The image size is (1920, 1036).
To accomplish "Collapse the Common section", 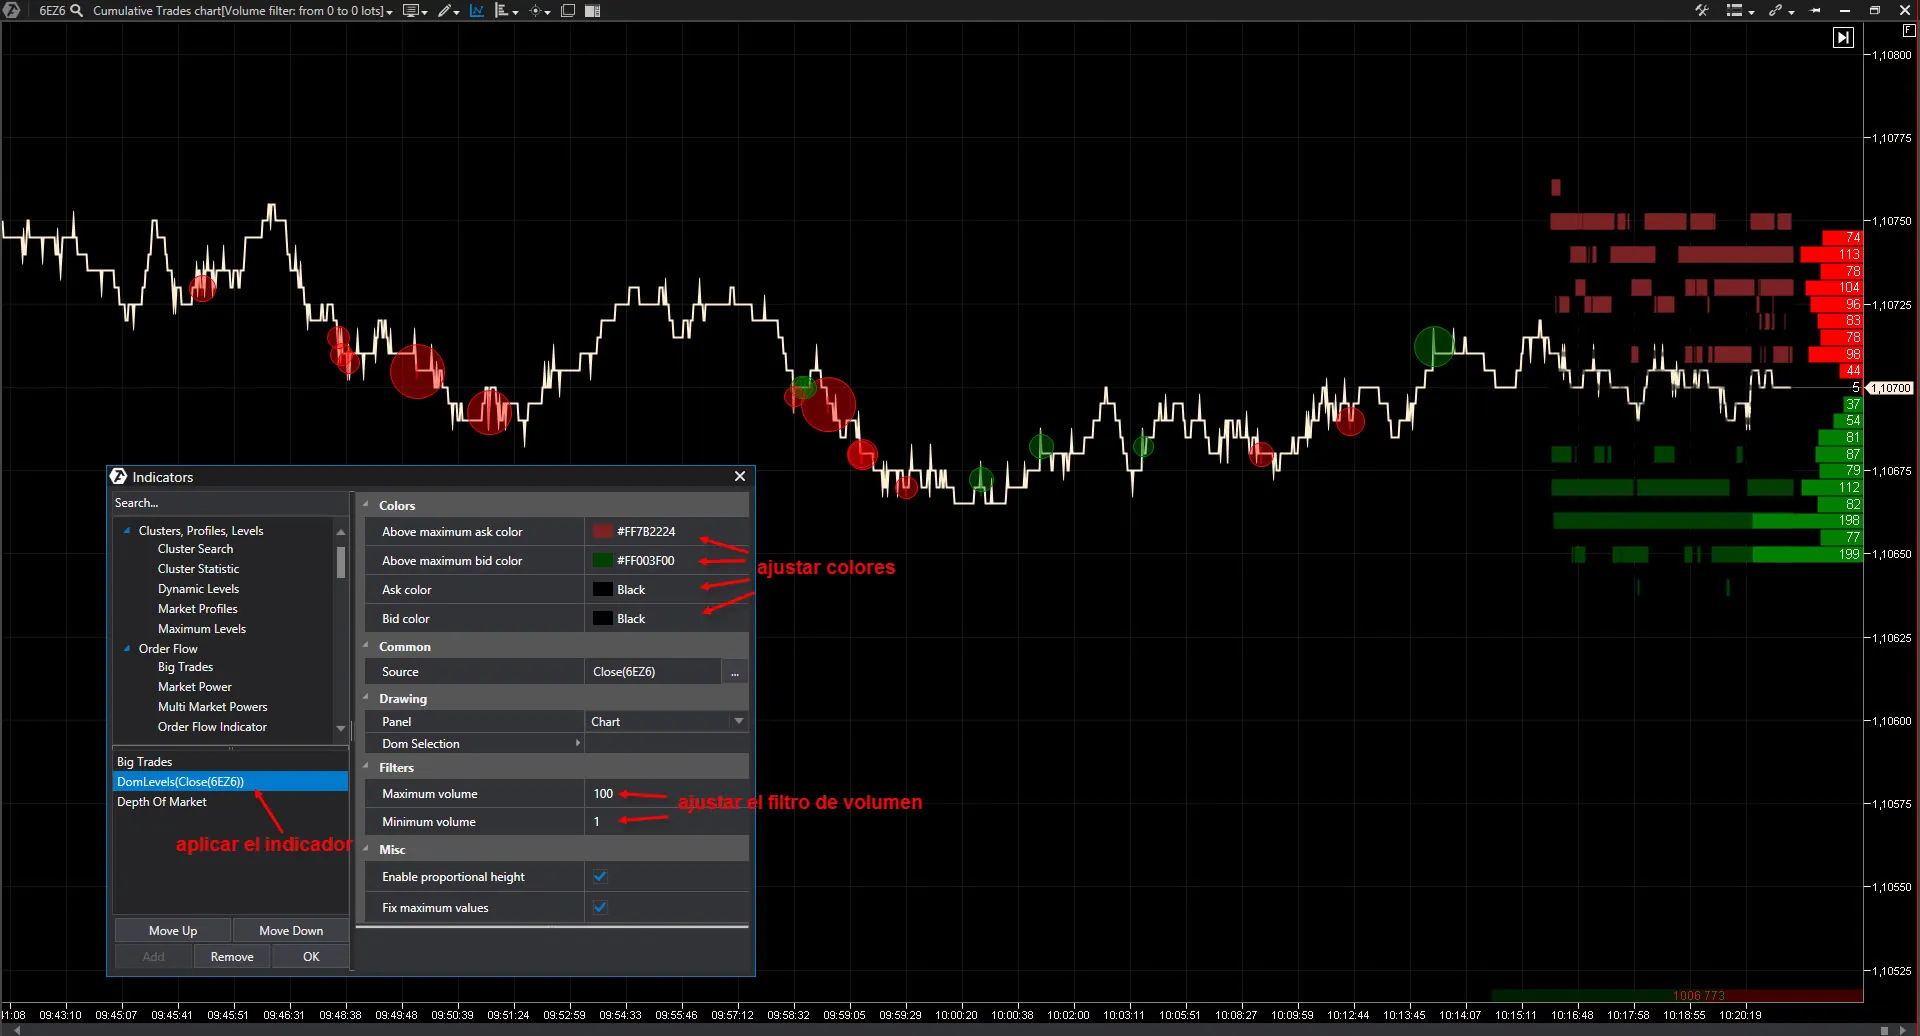I will pyautogui.click(x=366, y=646).
